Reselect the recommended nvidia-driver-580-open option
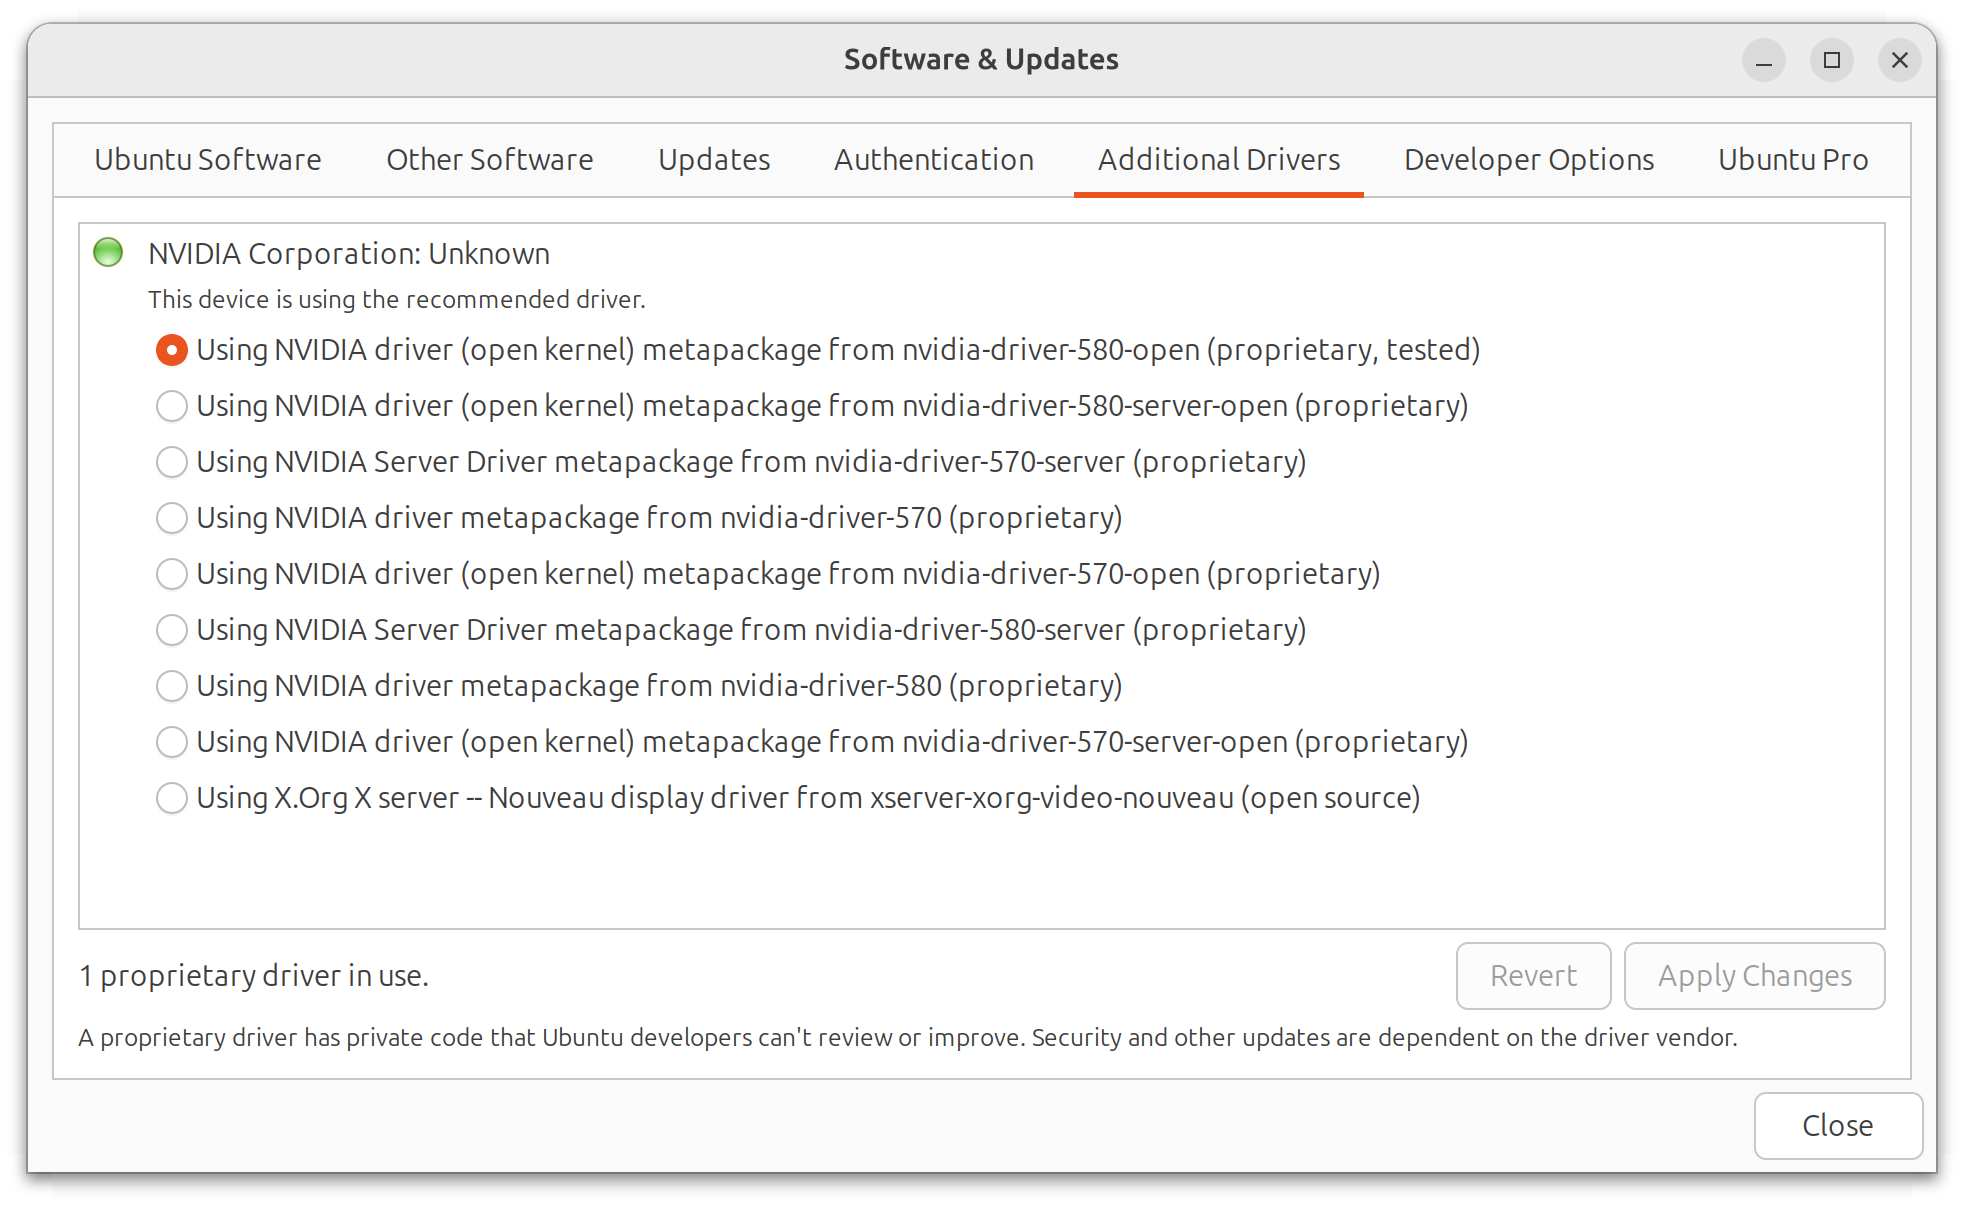Screen dimensions: 1964x1206 [x=171, y=350]
